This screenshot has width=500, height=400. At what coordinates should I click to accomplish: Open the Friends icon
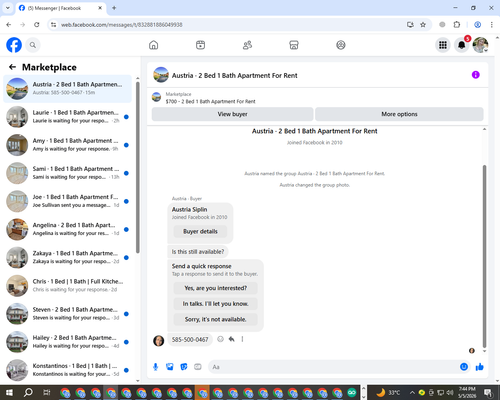tap(247, 45)
